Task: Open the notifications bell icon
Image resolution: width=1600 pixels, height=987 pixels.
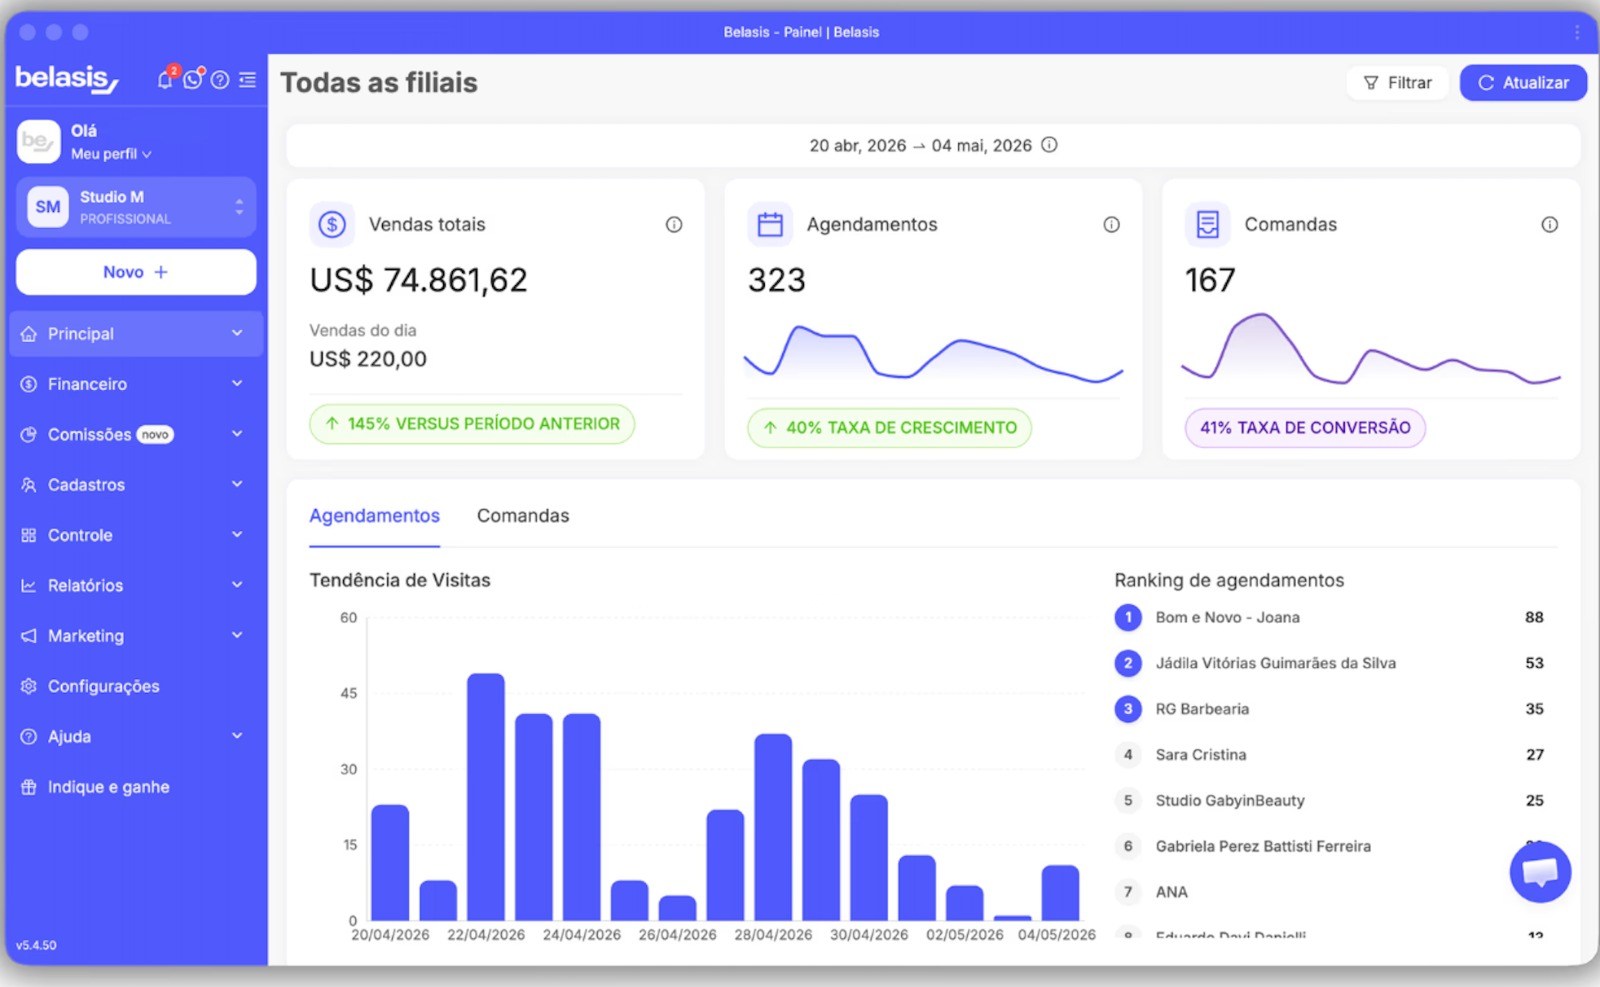Action: click(x=166, y=80)
